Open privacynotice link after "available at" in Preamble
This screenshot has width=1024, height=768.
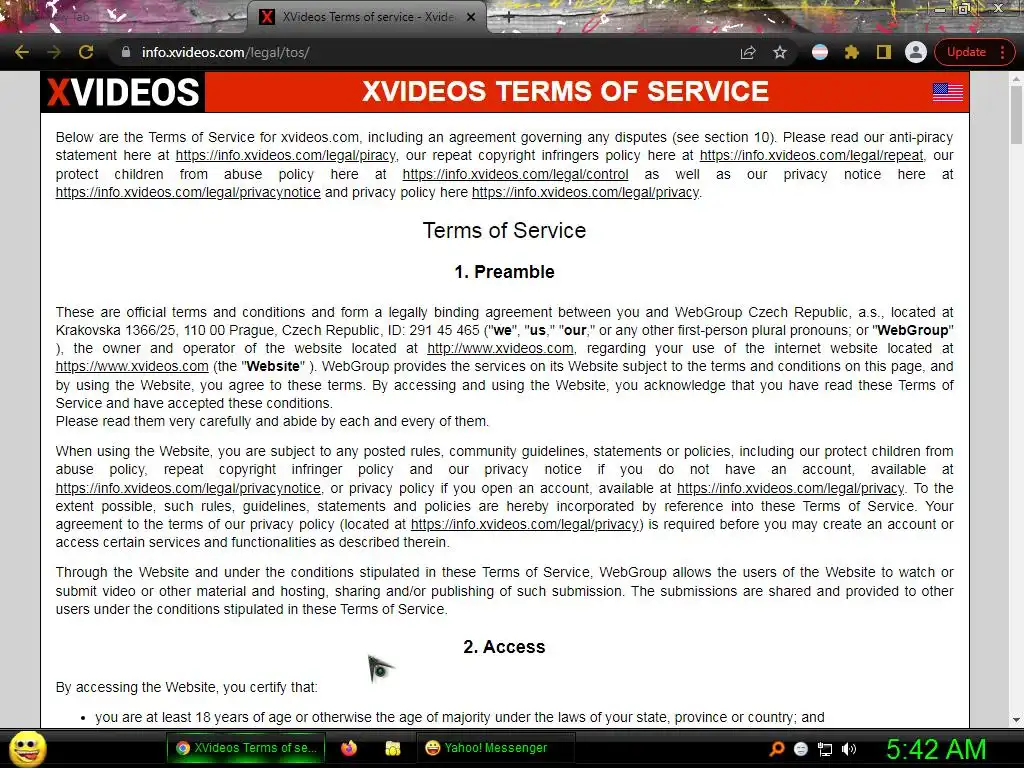(x=188, y=488)
